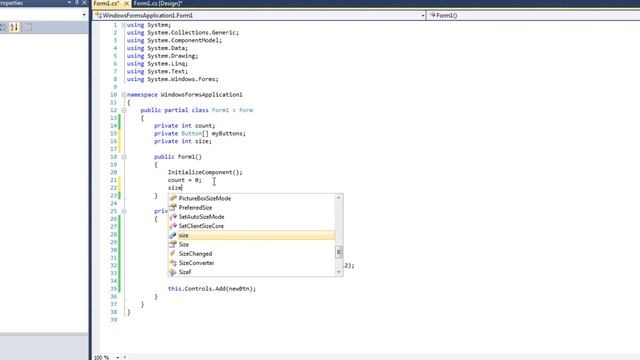Select Categorized view icon in Properties panel
The width and height of the screenshot is (640, 360).
coord(2,27)
